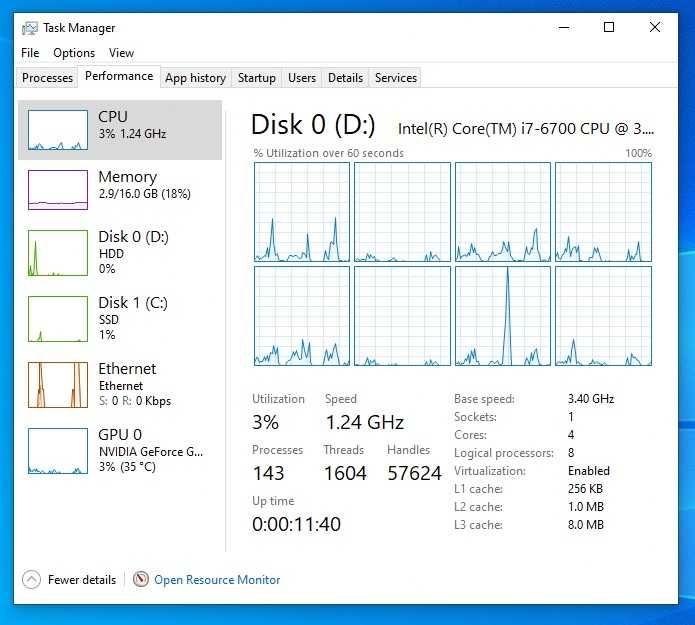Click the Intel Core i7-6700 CPU name
Viewport: 695px width, 625px height.
coord(526,129)
